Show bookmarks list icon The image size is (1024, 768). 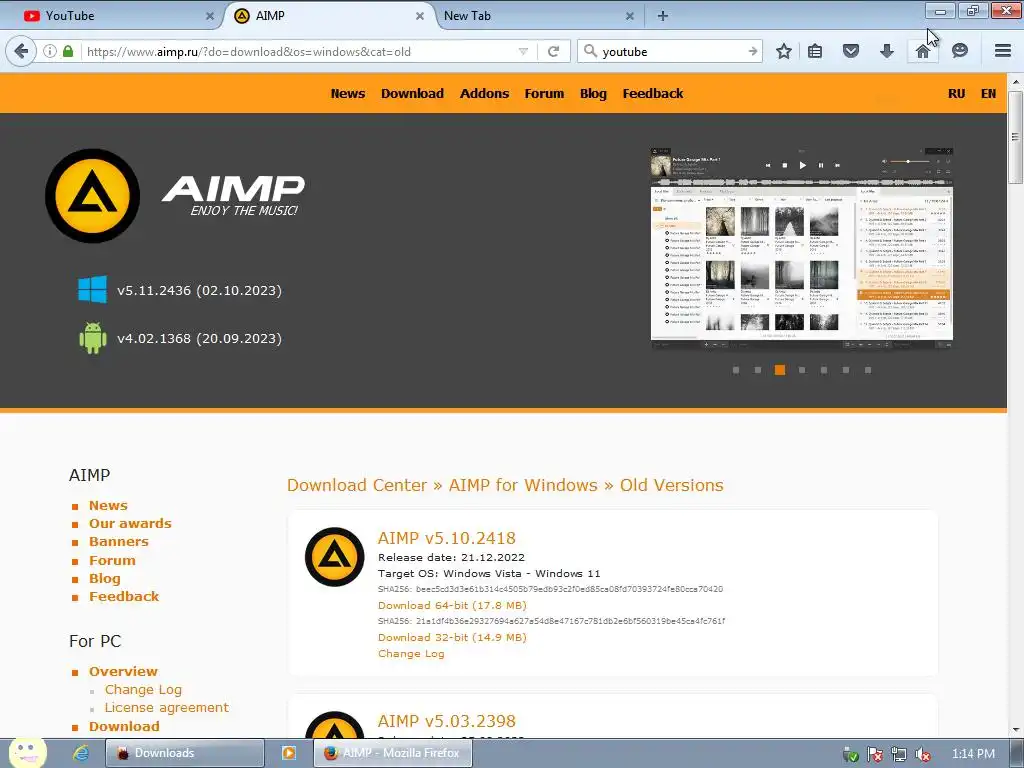point(815,51)
